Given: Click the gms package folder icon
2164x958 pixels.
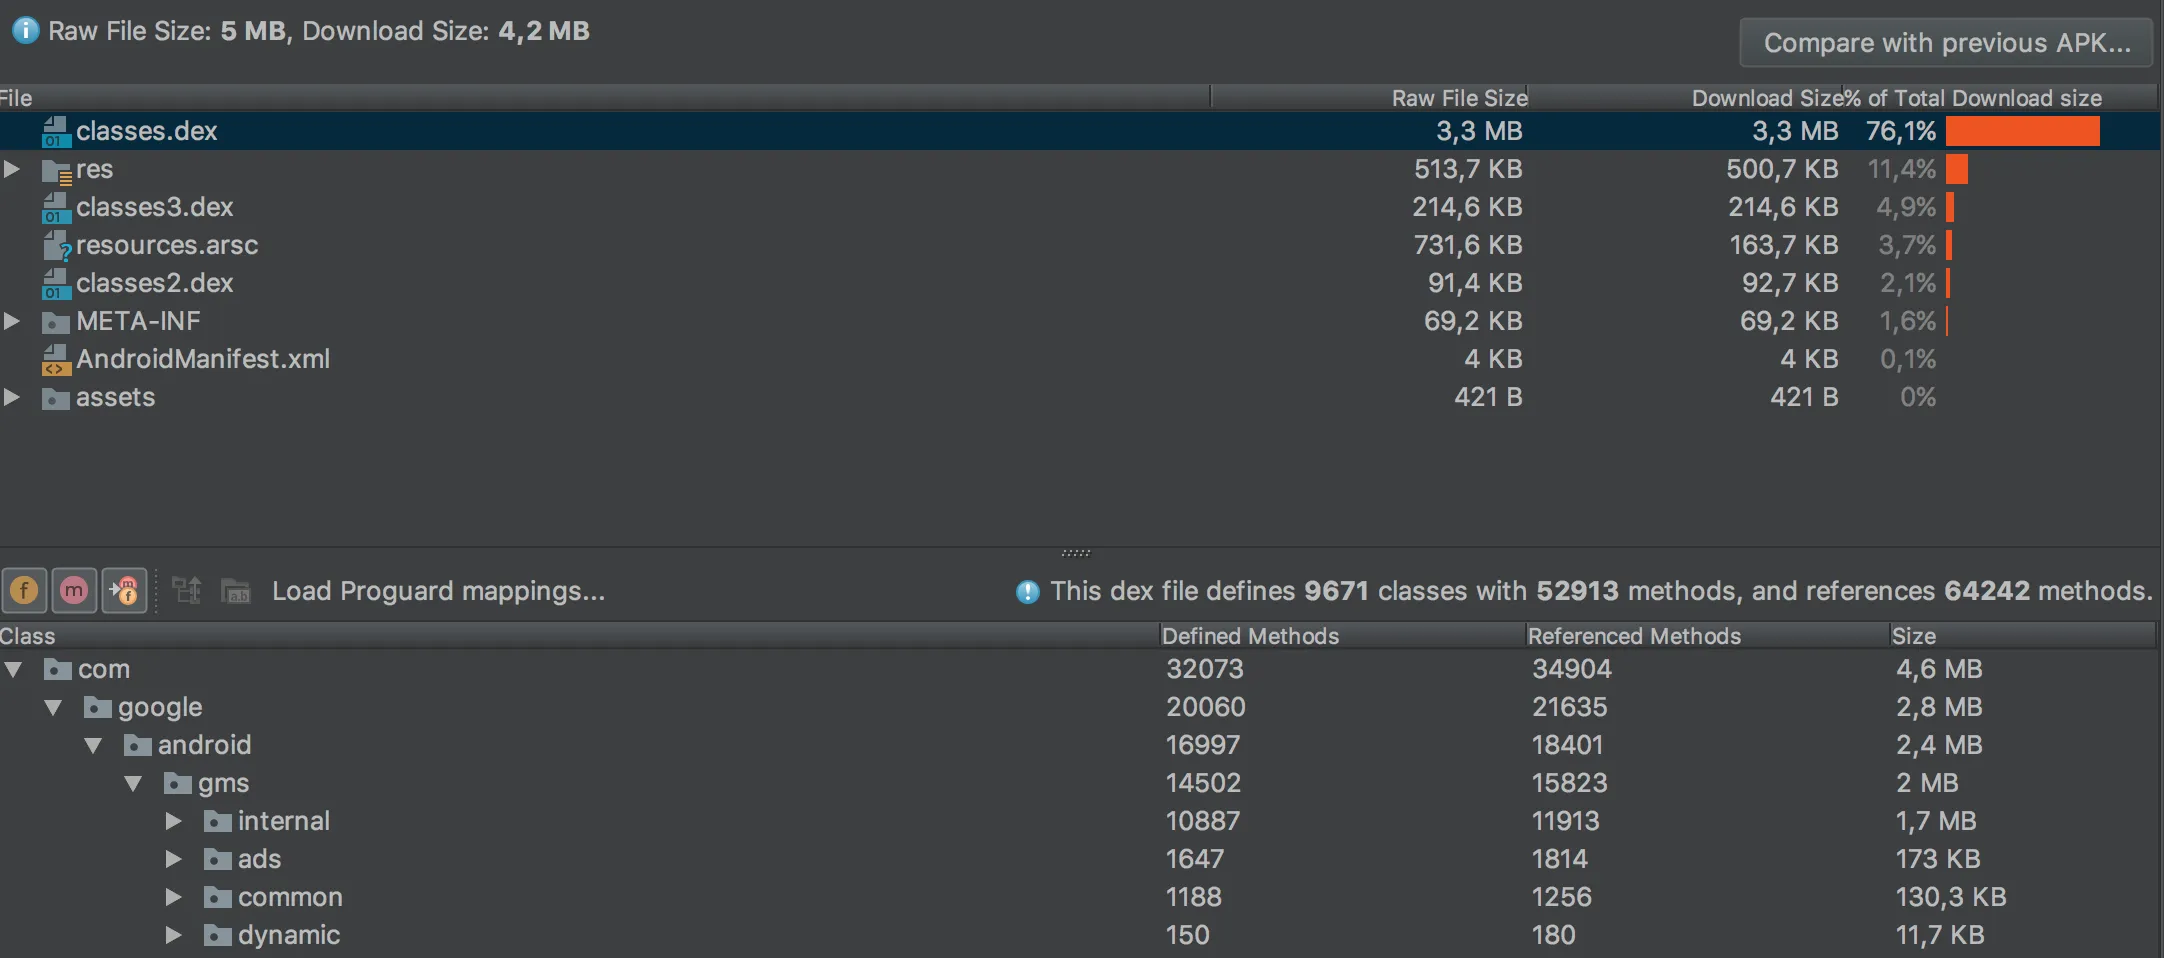Looking at the screenshot, I should 178,783.
